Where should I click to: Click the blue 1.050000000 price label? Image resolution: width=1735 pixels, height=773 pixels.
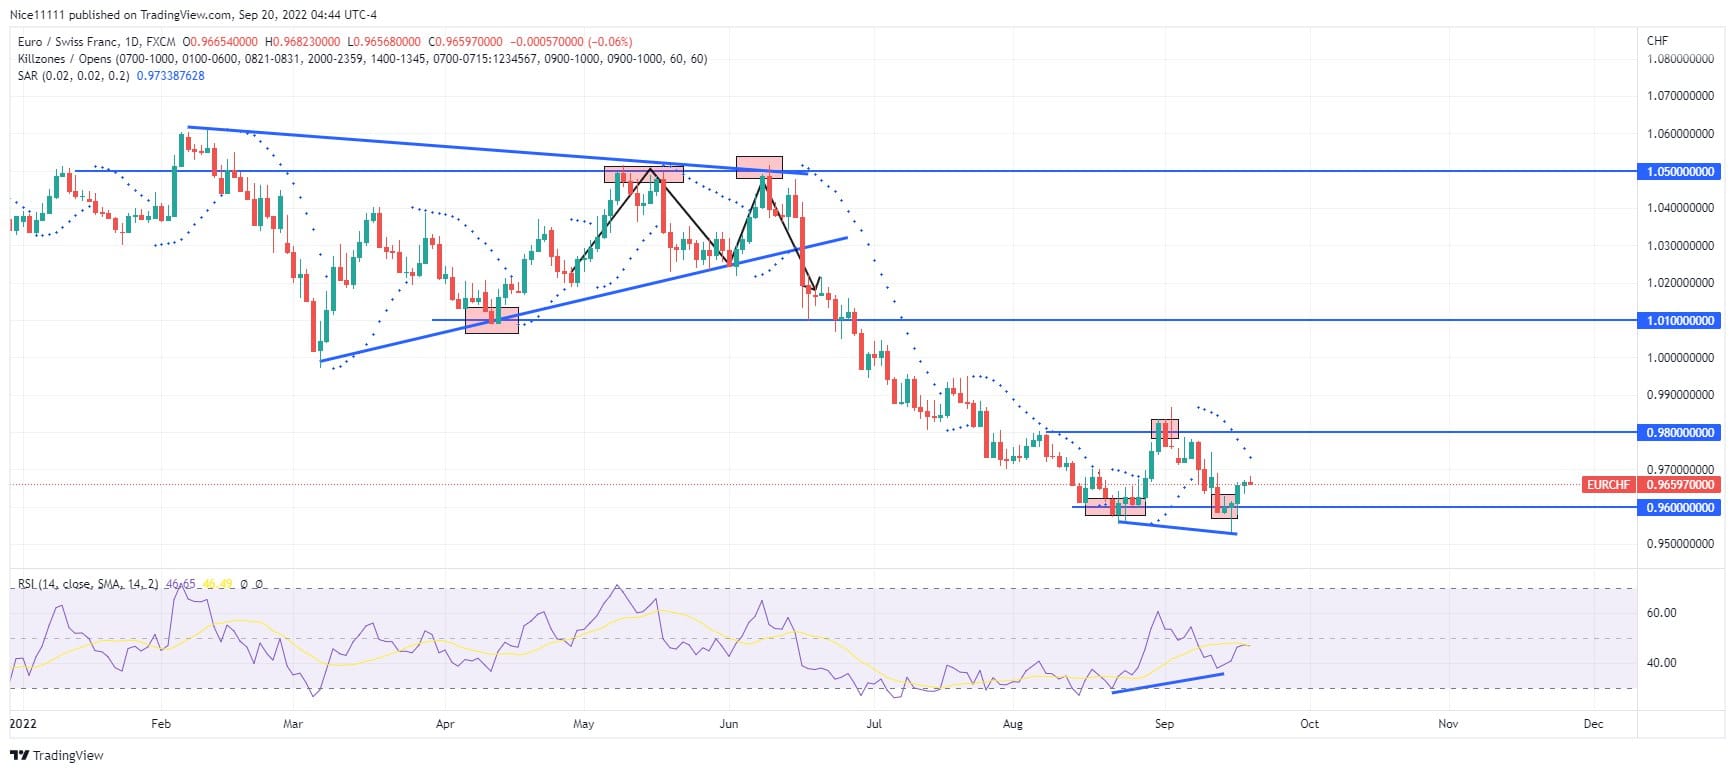(x=1679, y=172)
